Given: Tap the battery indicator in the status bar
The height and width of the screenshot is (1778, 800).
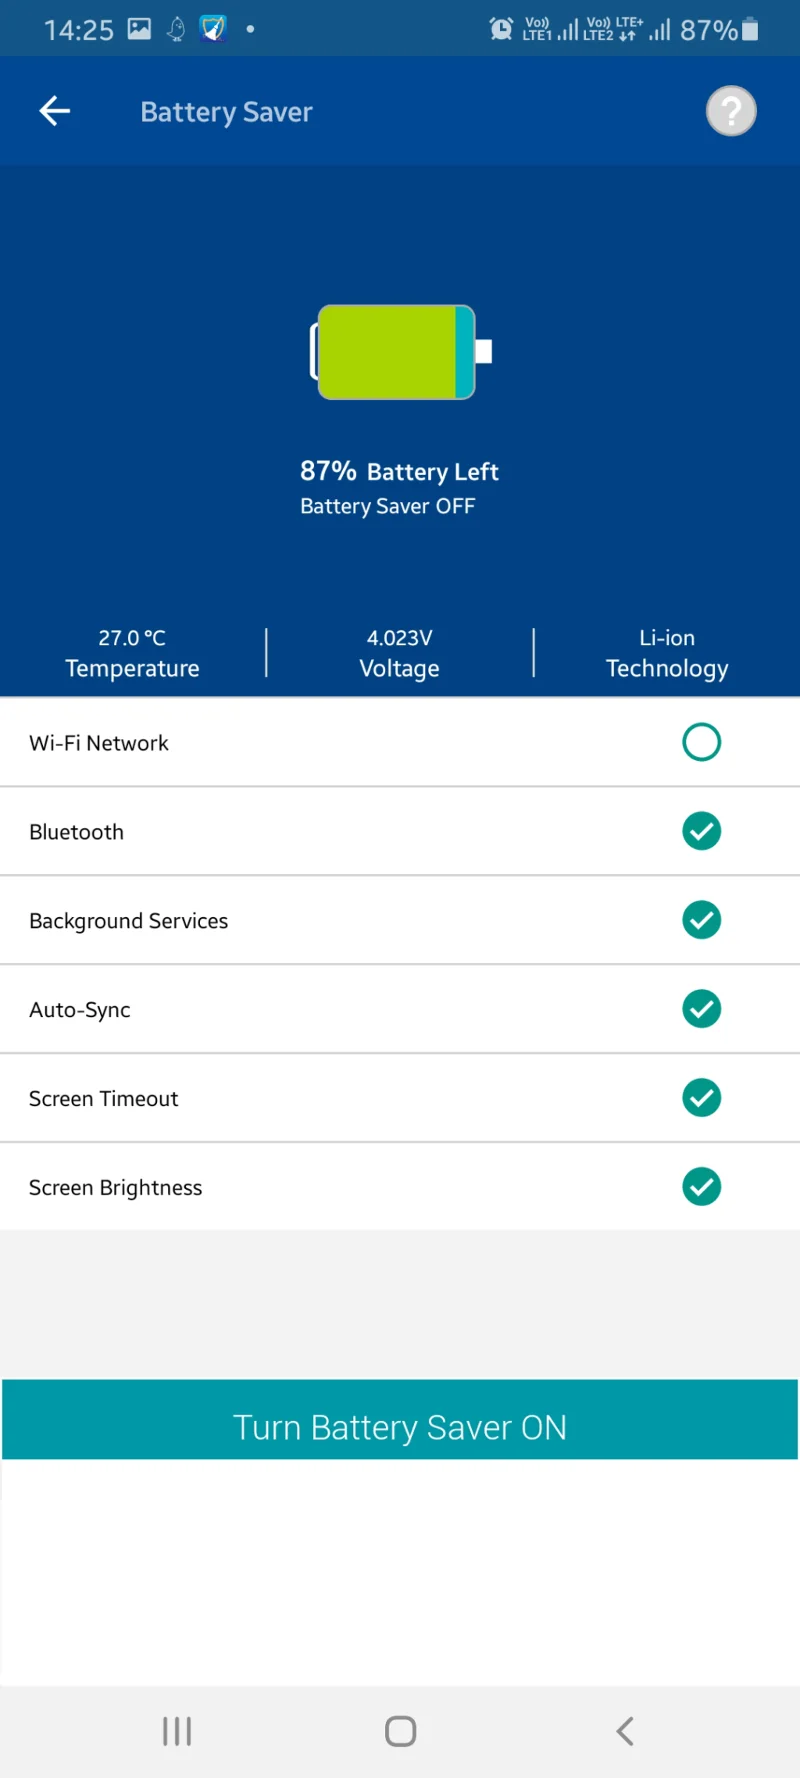Looking at the screenshot, I should (x=745, y=29).
